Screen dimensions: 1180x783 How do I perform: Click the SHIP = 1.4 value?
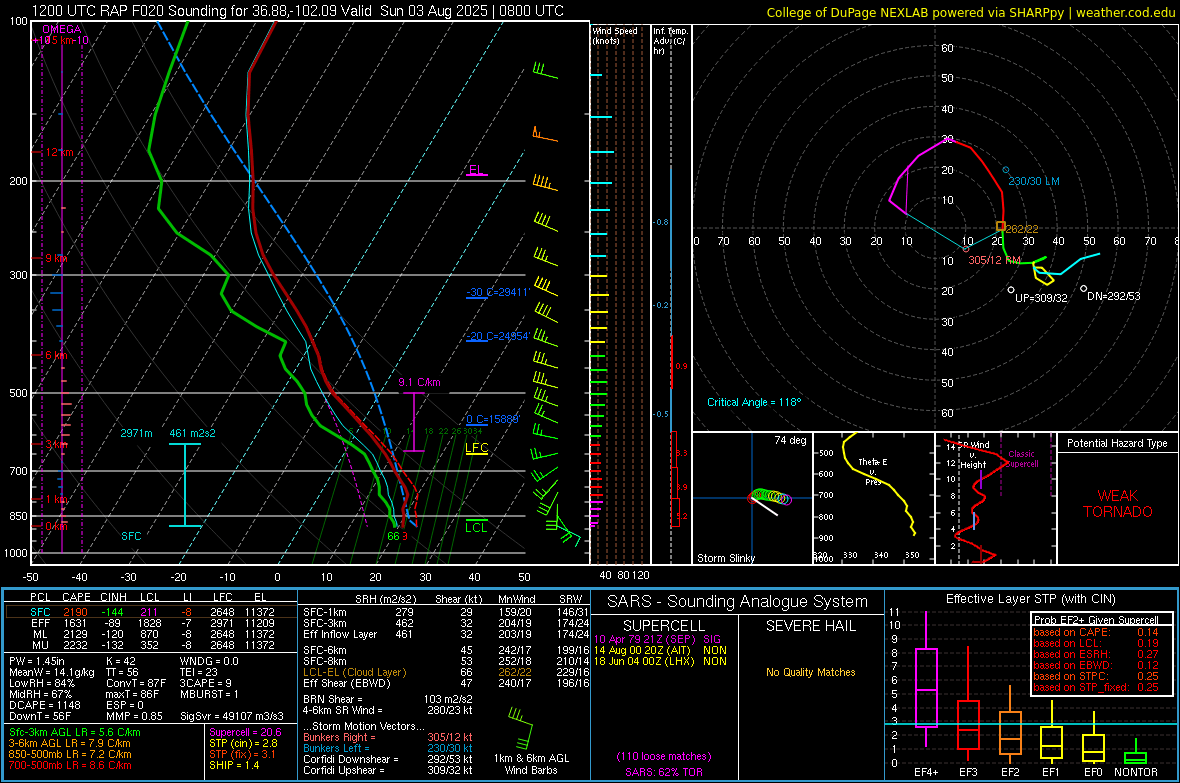click(x=234, y=765)
